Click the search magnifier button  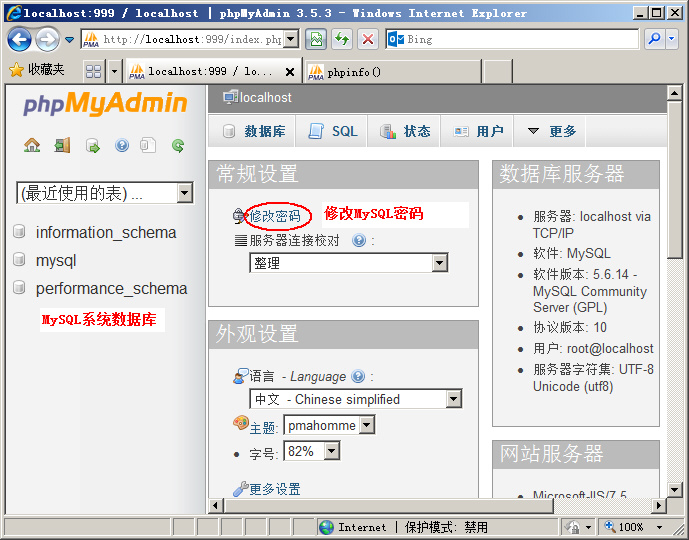(x=654, y=40)
